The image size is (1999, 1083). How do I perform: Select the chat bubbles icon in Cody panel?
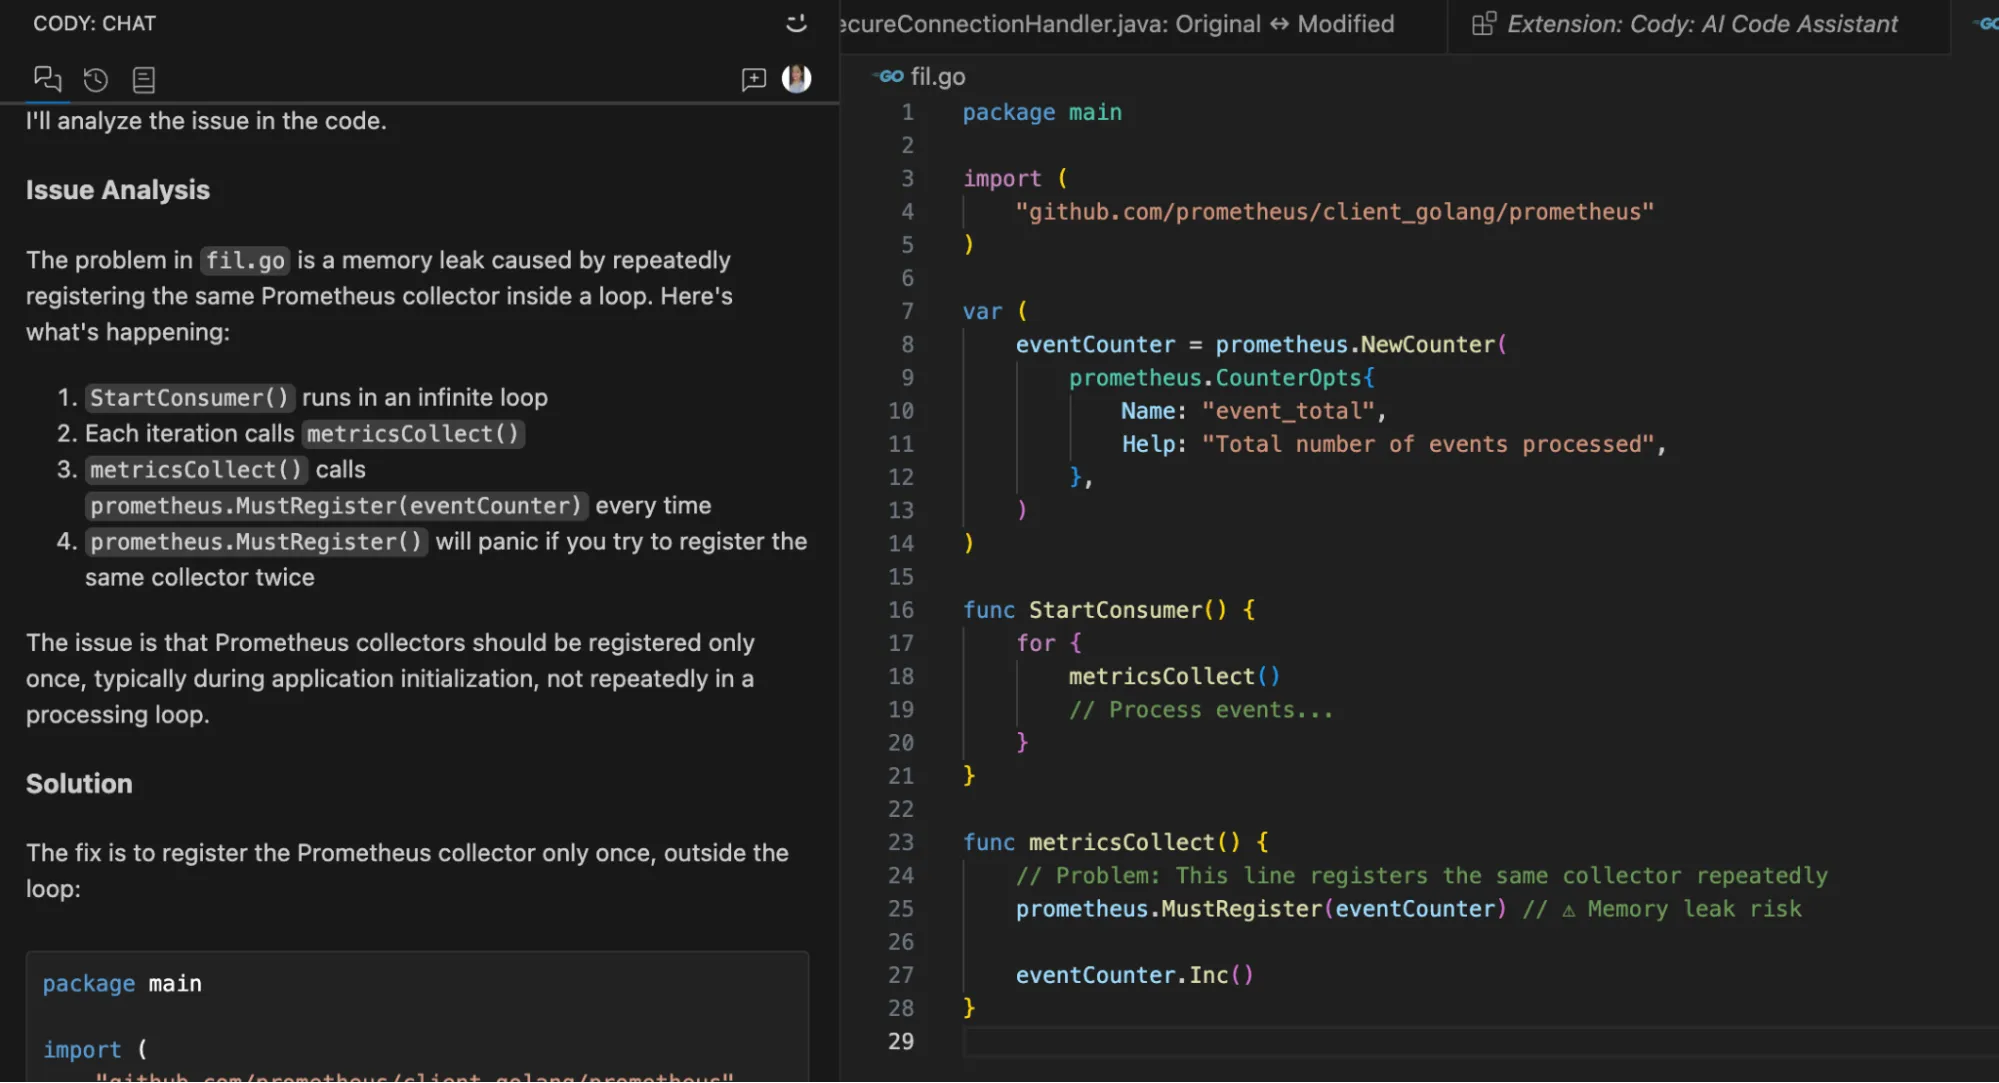tap(47, 79)
